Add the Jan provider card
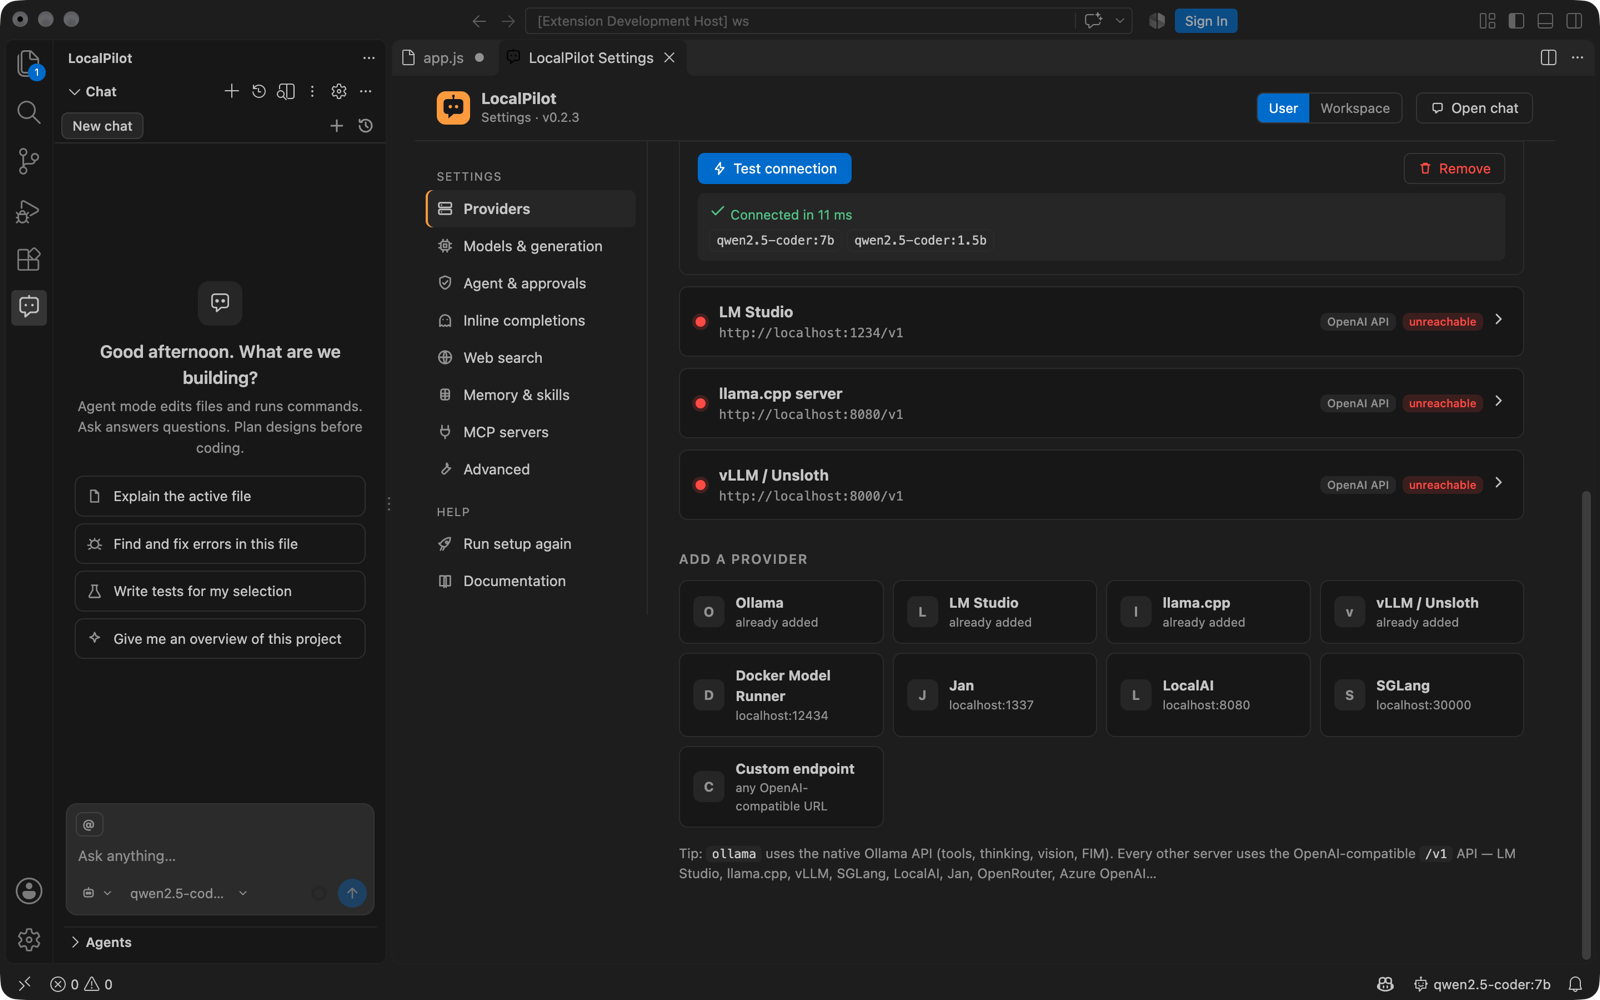The width and height of the screenshot is (1600, 1000). point(994,695)
